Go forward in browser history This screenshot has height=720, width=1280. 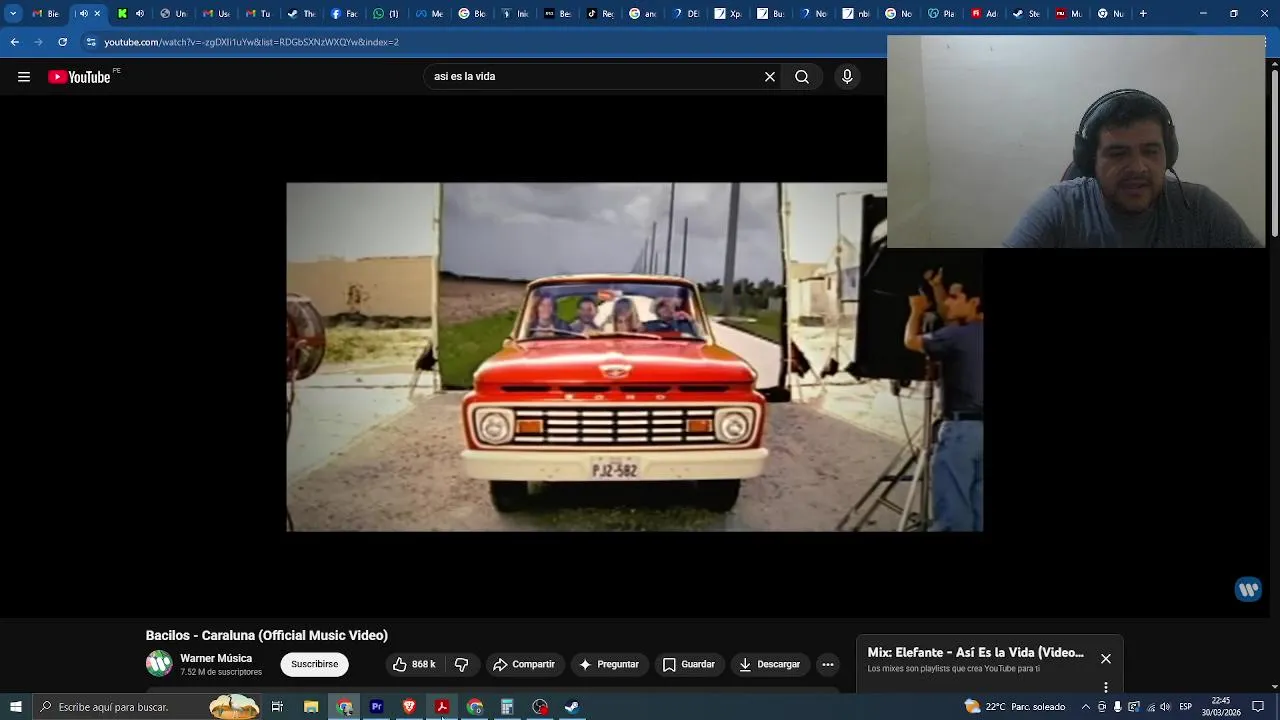pyautogui.click(x=38, y=42)
